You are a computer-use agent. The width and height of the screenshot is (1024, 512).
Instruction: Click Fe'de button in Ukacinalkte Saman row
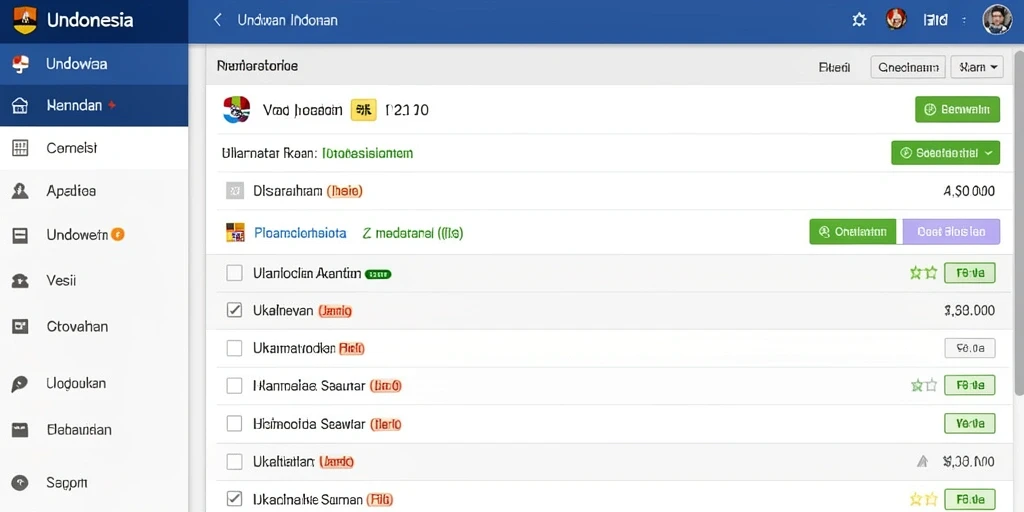(970, 499)
